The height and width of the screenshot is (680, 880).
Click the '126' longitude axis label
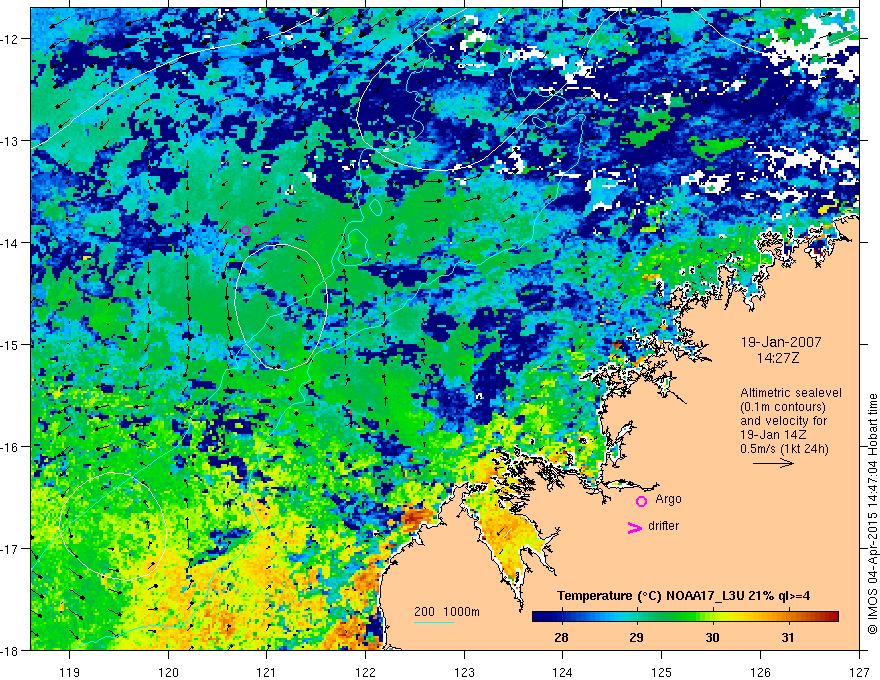(x=760, y=672)
